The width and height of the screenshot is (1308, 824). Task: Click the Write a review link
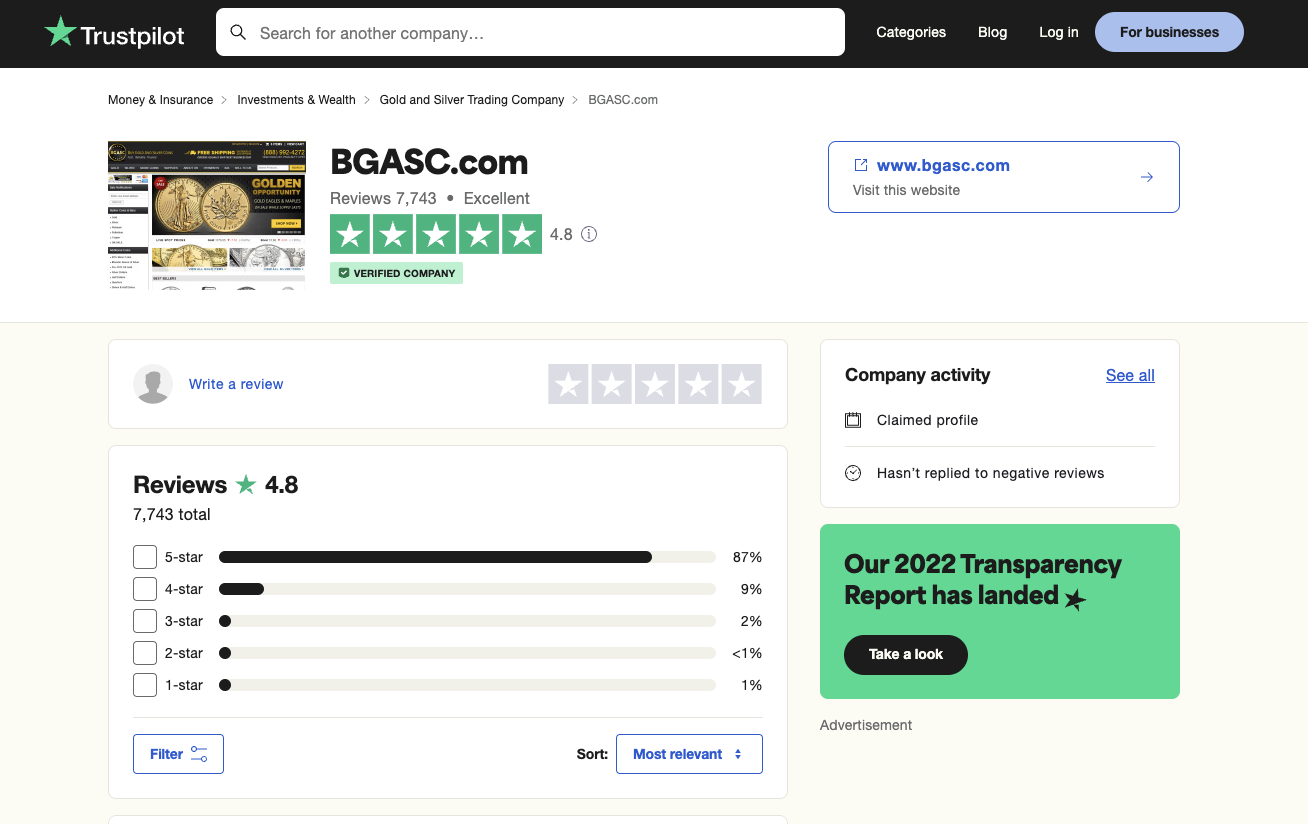236,384
